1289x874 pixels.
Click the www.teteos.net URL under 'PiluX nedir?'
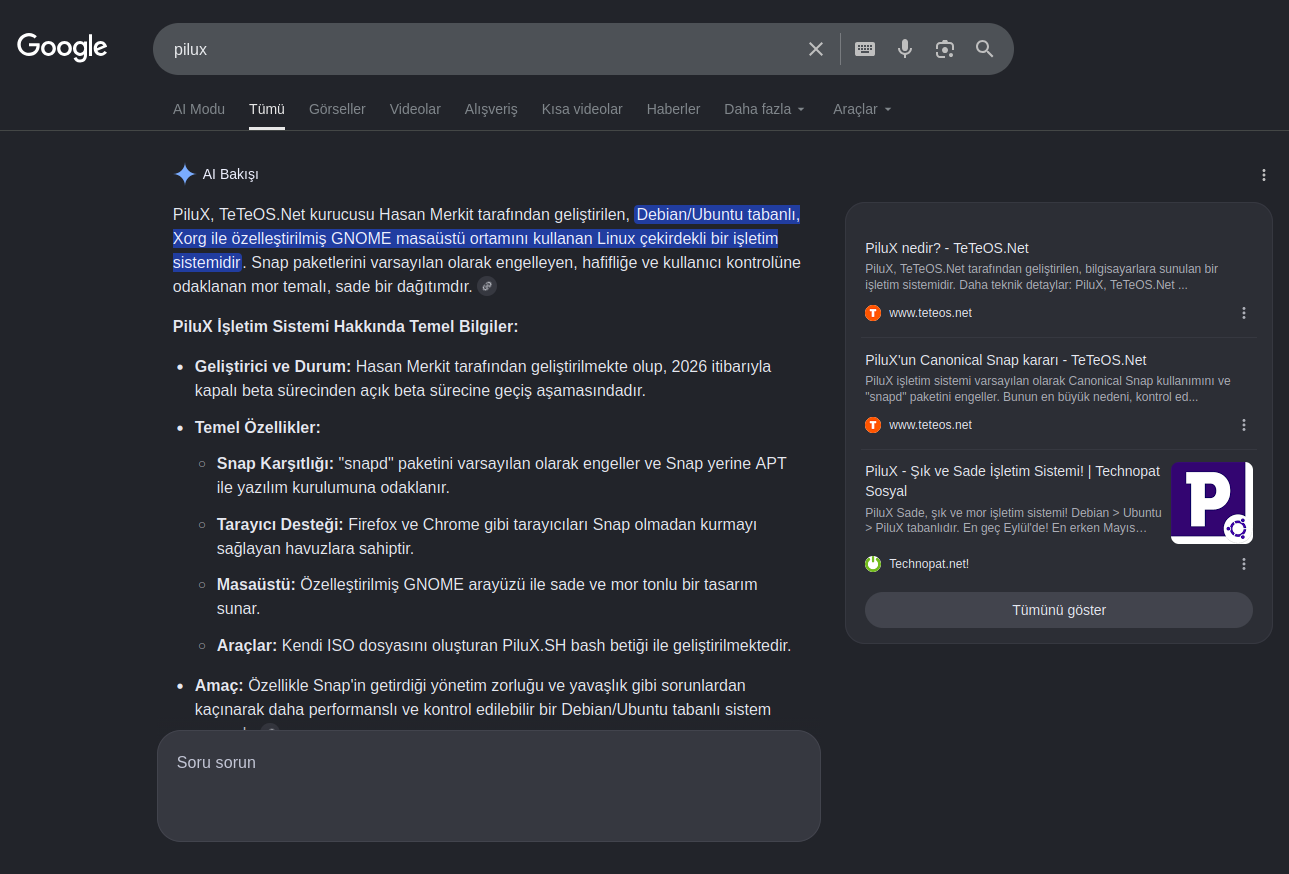(x=930, y=313)
